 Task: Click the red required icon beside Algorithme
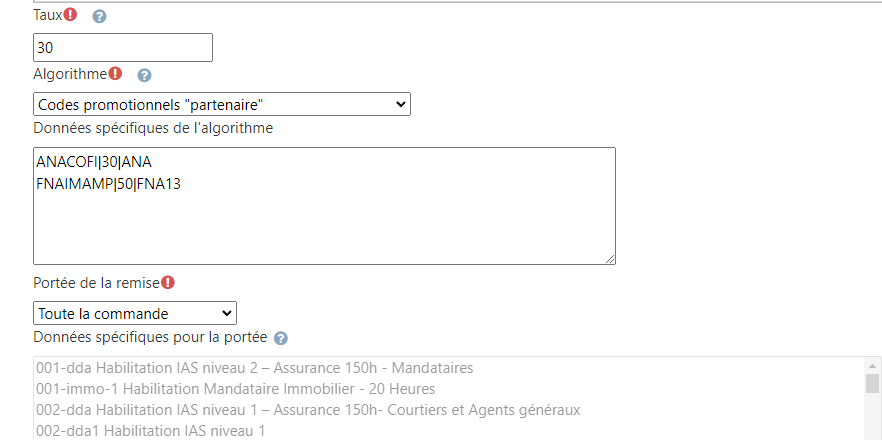(x=115, y=73)
